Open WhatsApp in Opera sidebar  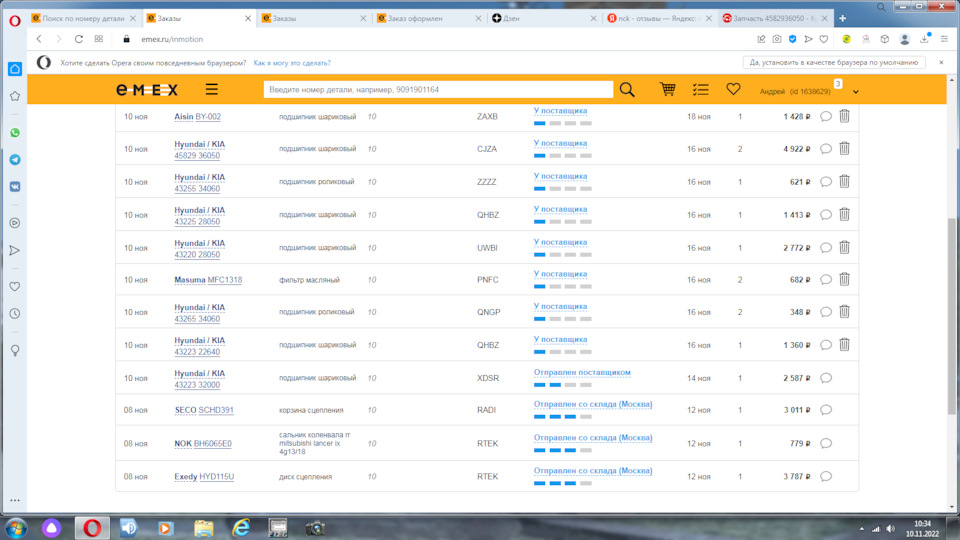(15, 133)
